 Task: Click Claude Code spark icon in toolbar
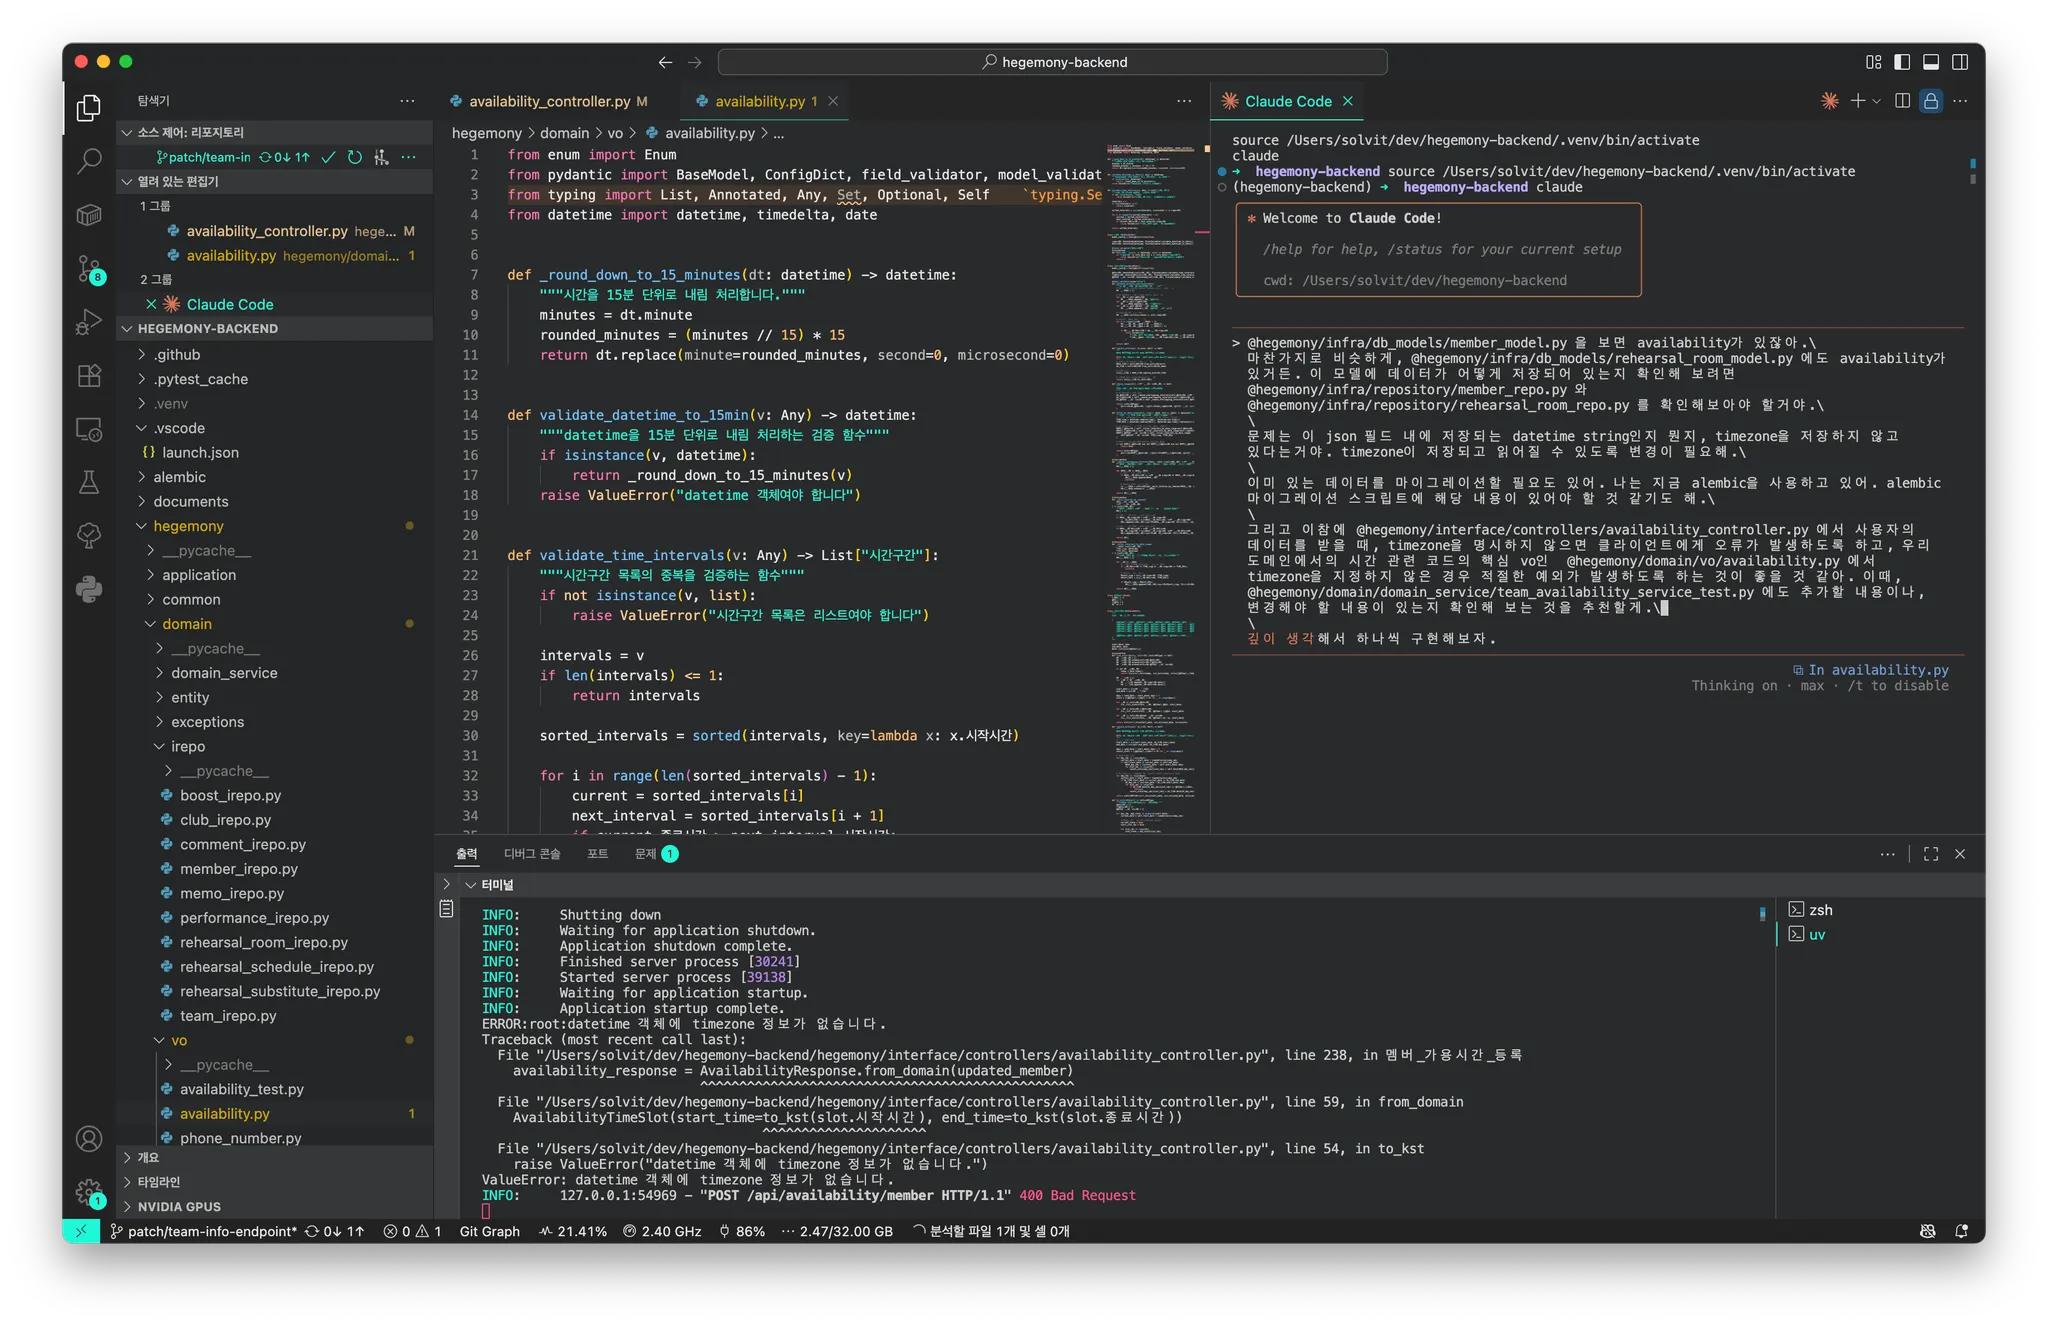coord(1829,101)
